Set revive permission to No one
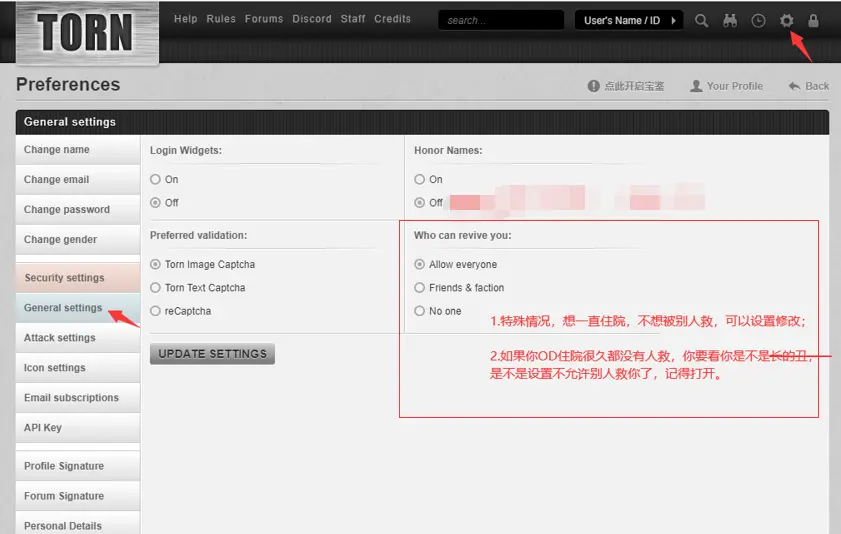 pos(420,311)
